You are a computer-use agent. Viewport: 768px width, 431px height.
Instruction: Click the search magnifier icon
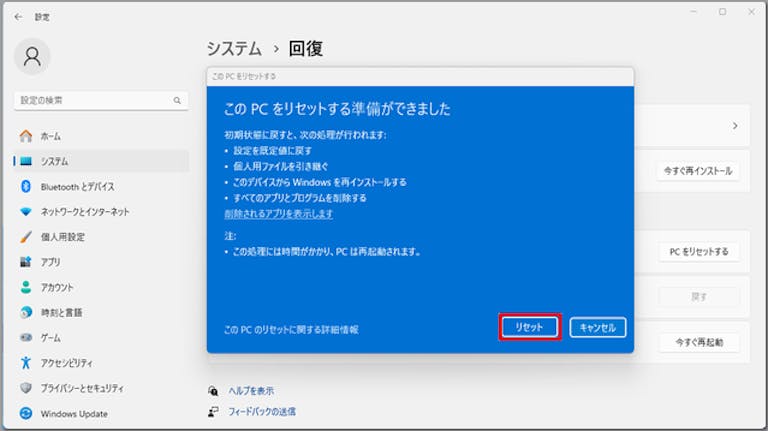click(177, 100)
